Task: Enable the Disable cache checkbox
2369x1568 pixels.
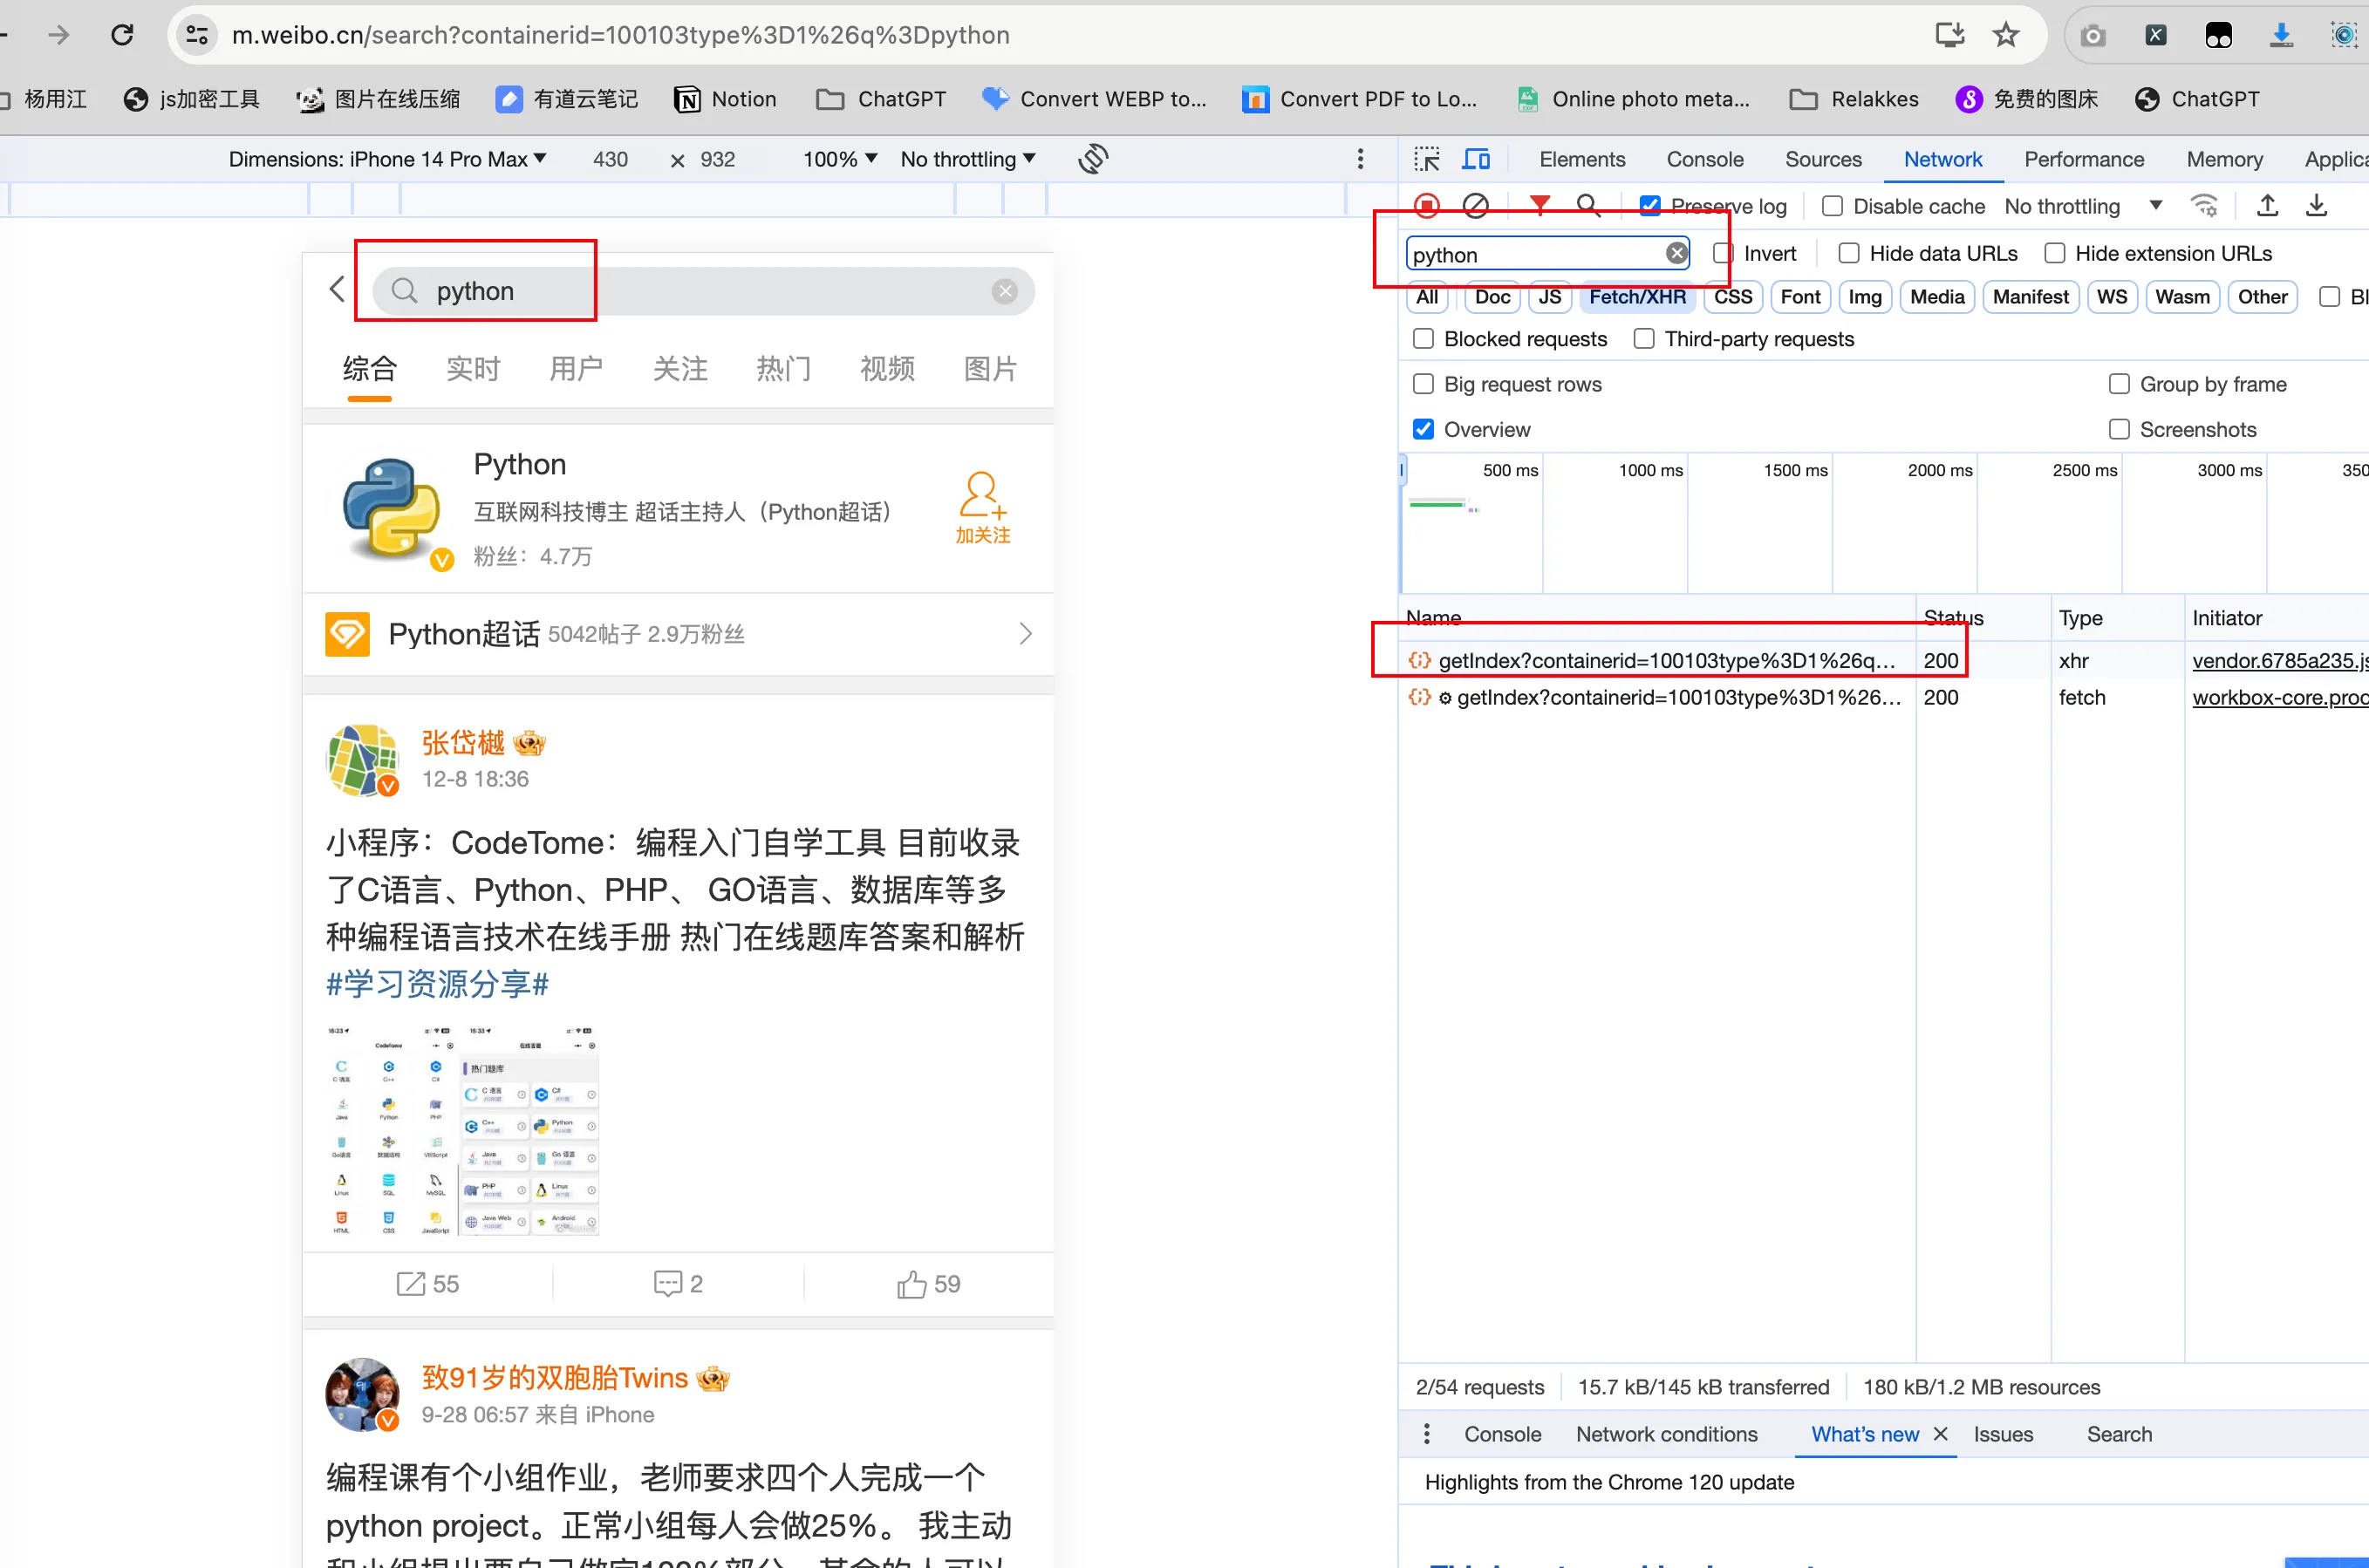Action: 1832,206
